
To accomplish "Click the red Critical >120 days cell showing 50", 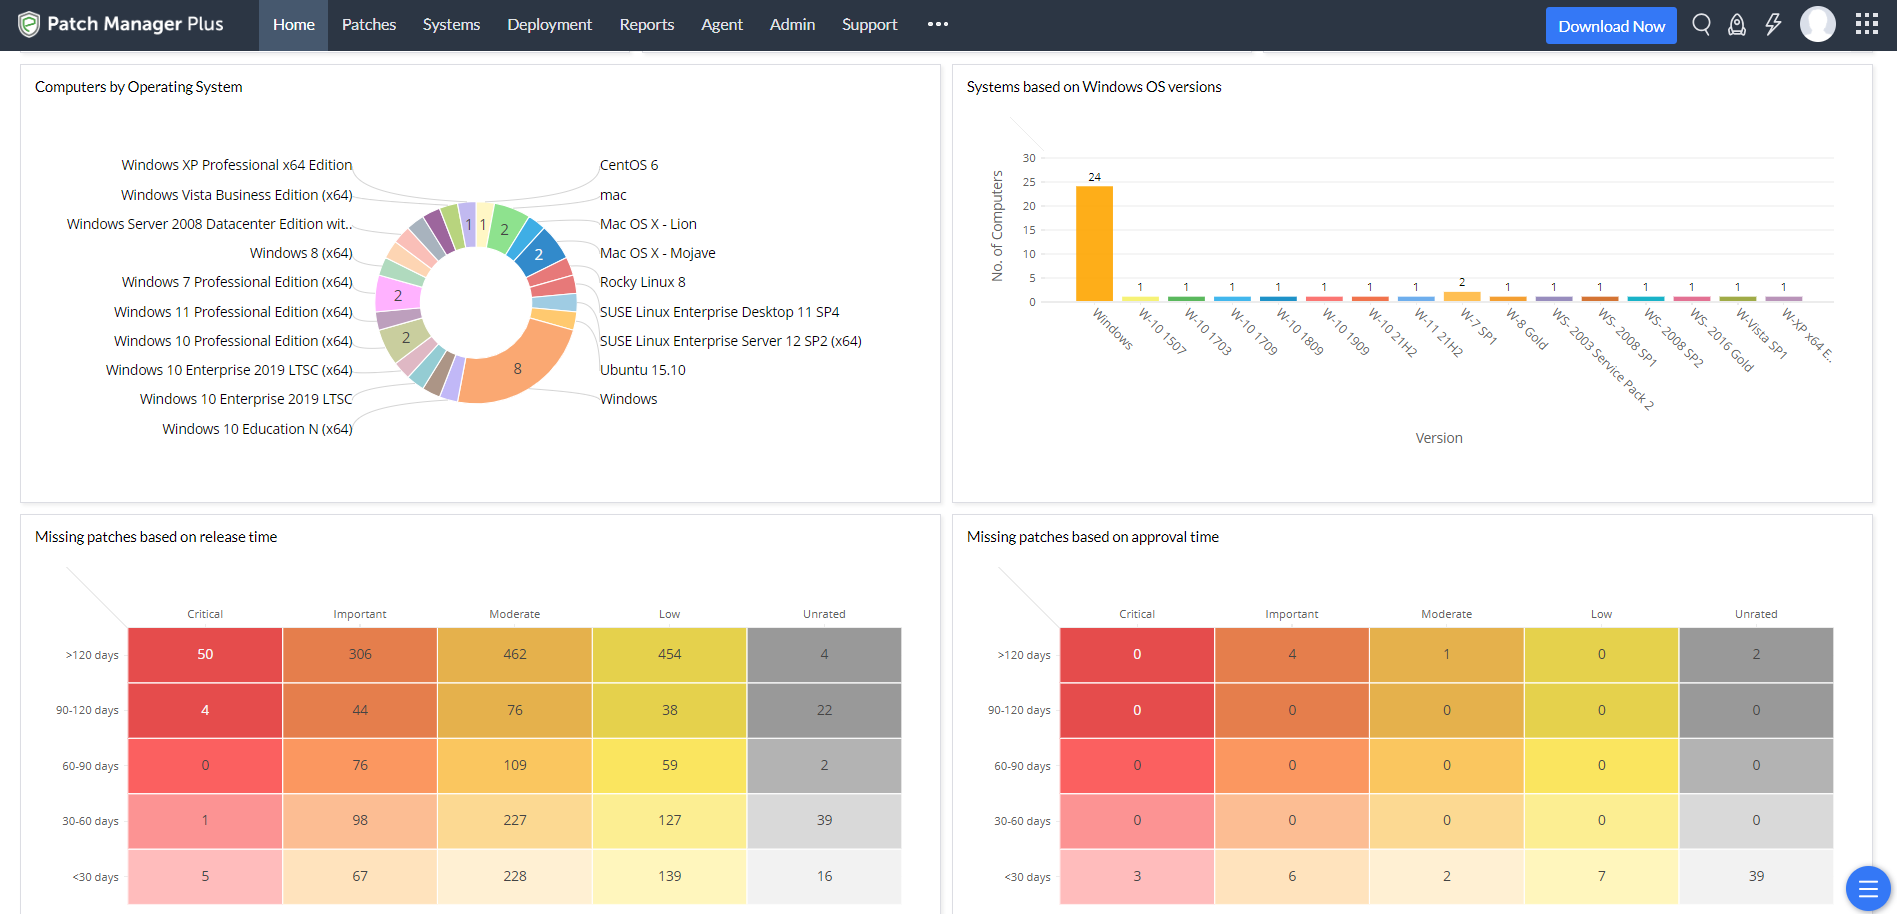I will [x=204, y=654].
